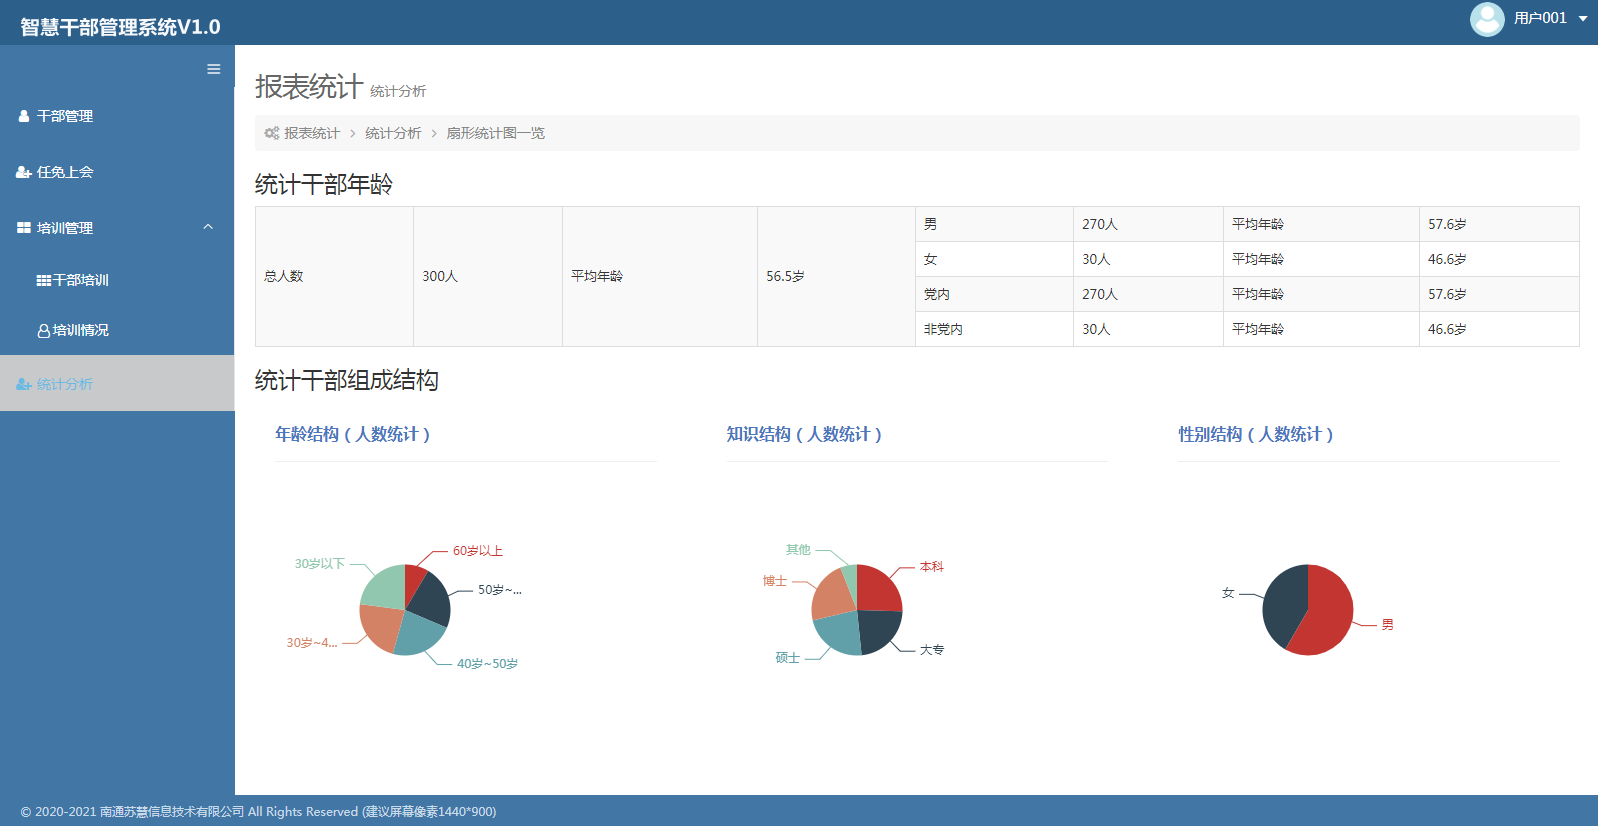The width and height of the screenshot is (1598, 826).
Task: Click the 报表统计 breadcrumb link
Action: click(x=312, y=133)
